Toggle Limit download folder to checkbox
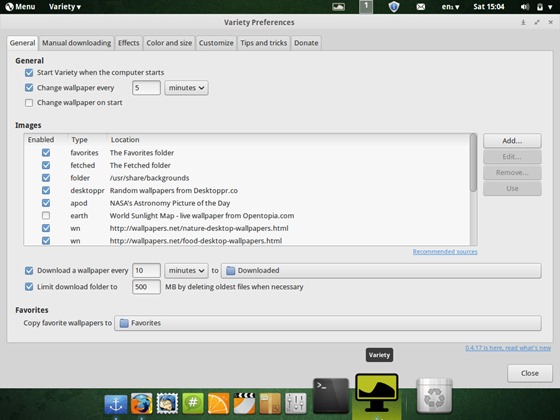The image size is (560, 420). click(29, 287)
